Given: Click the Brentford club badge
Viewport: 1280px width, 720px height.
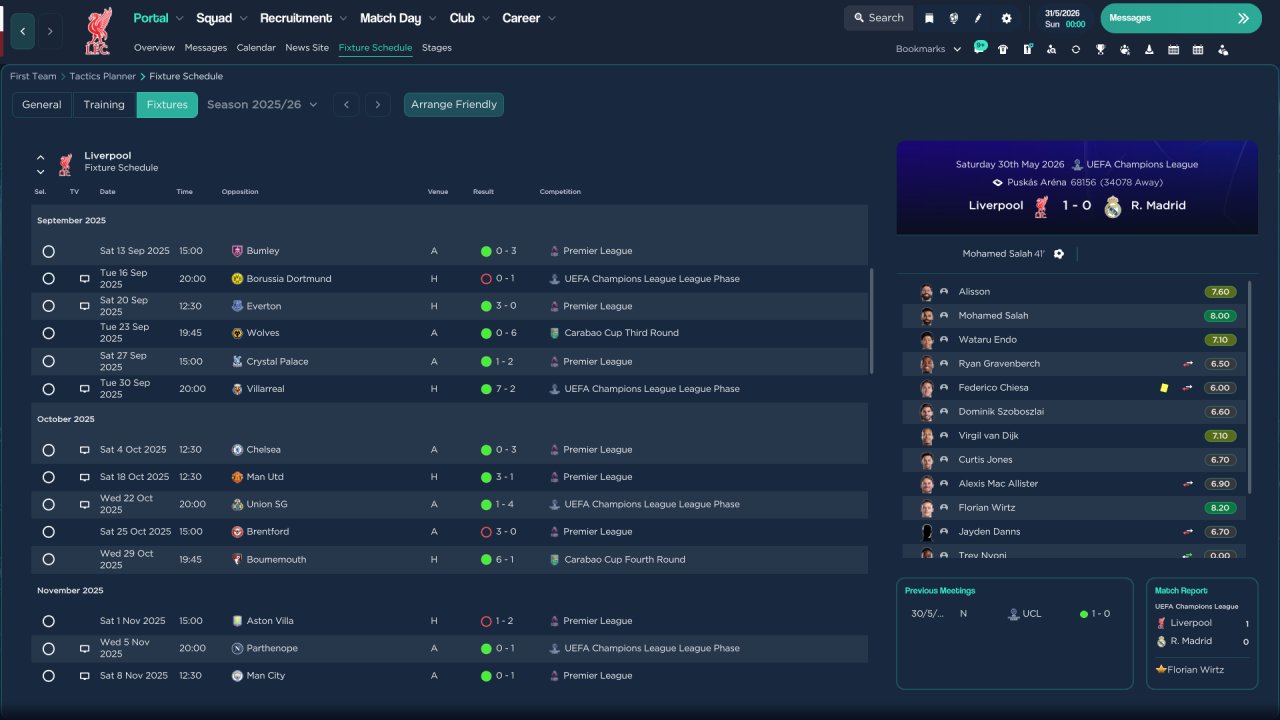Looking at the screenshot, I should [237, 532].
